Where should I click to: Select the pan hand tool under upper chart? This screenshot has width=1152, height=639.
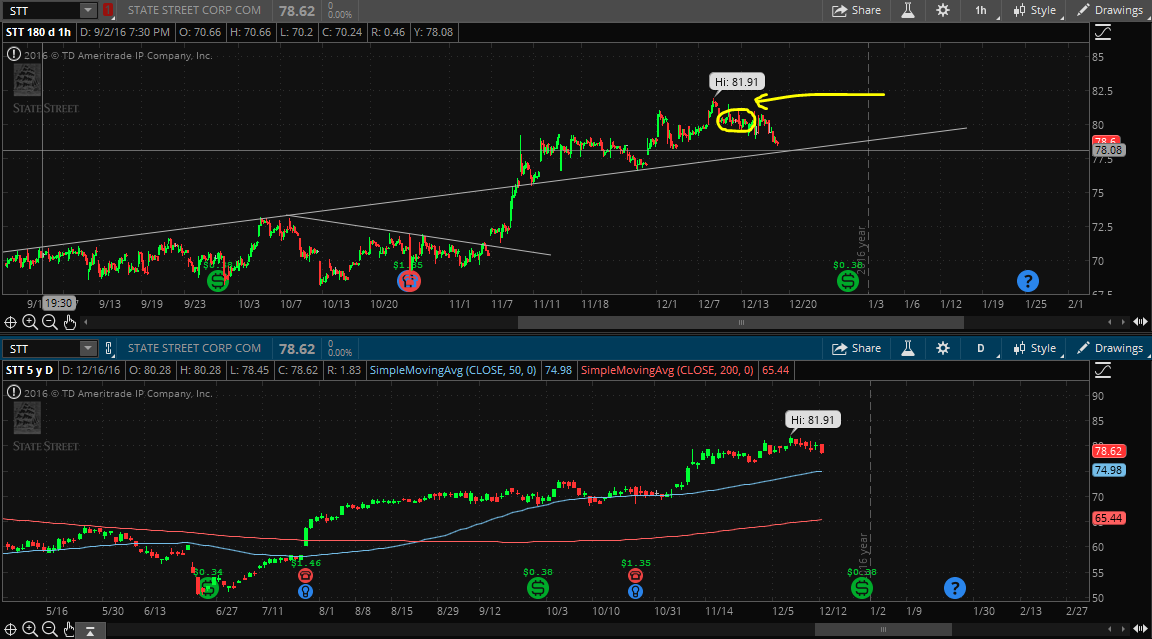tap(69, 322)
